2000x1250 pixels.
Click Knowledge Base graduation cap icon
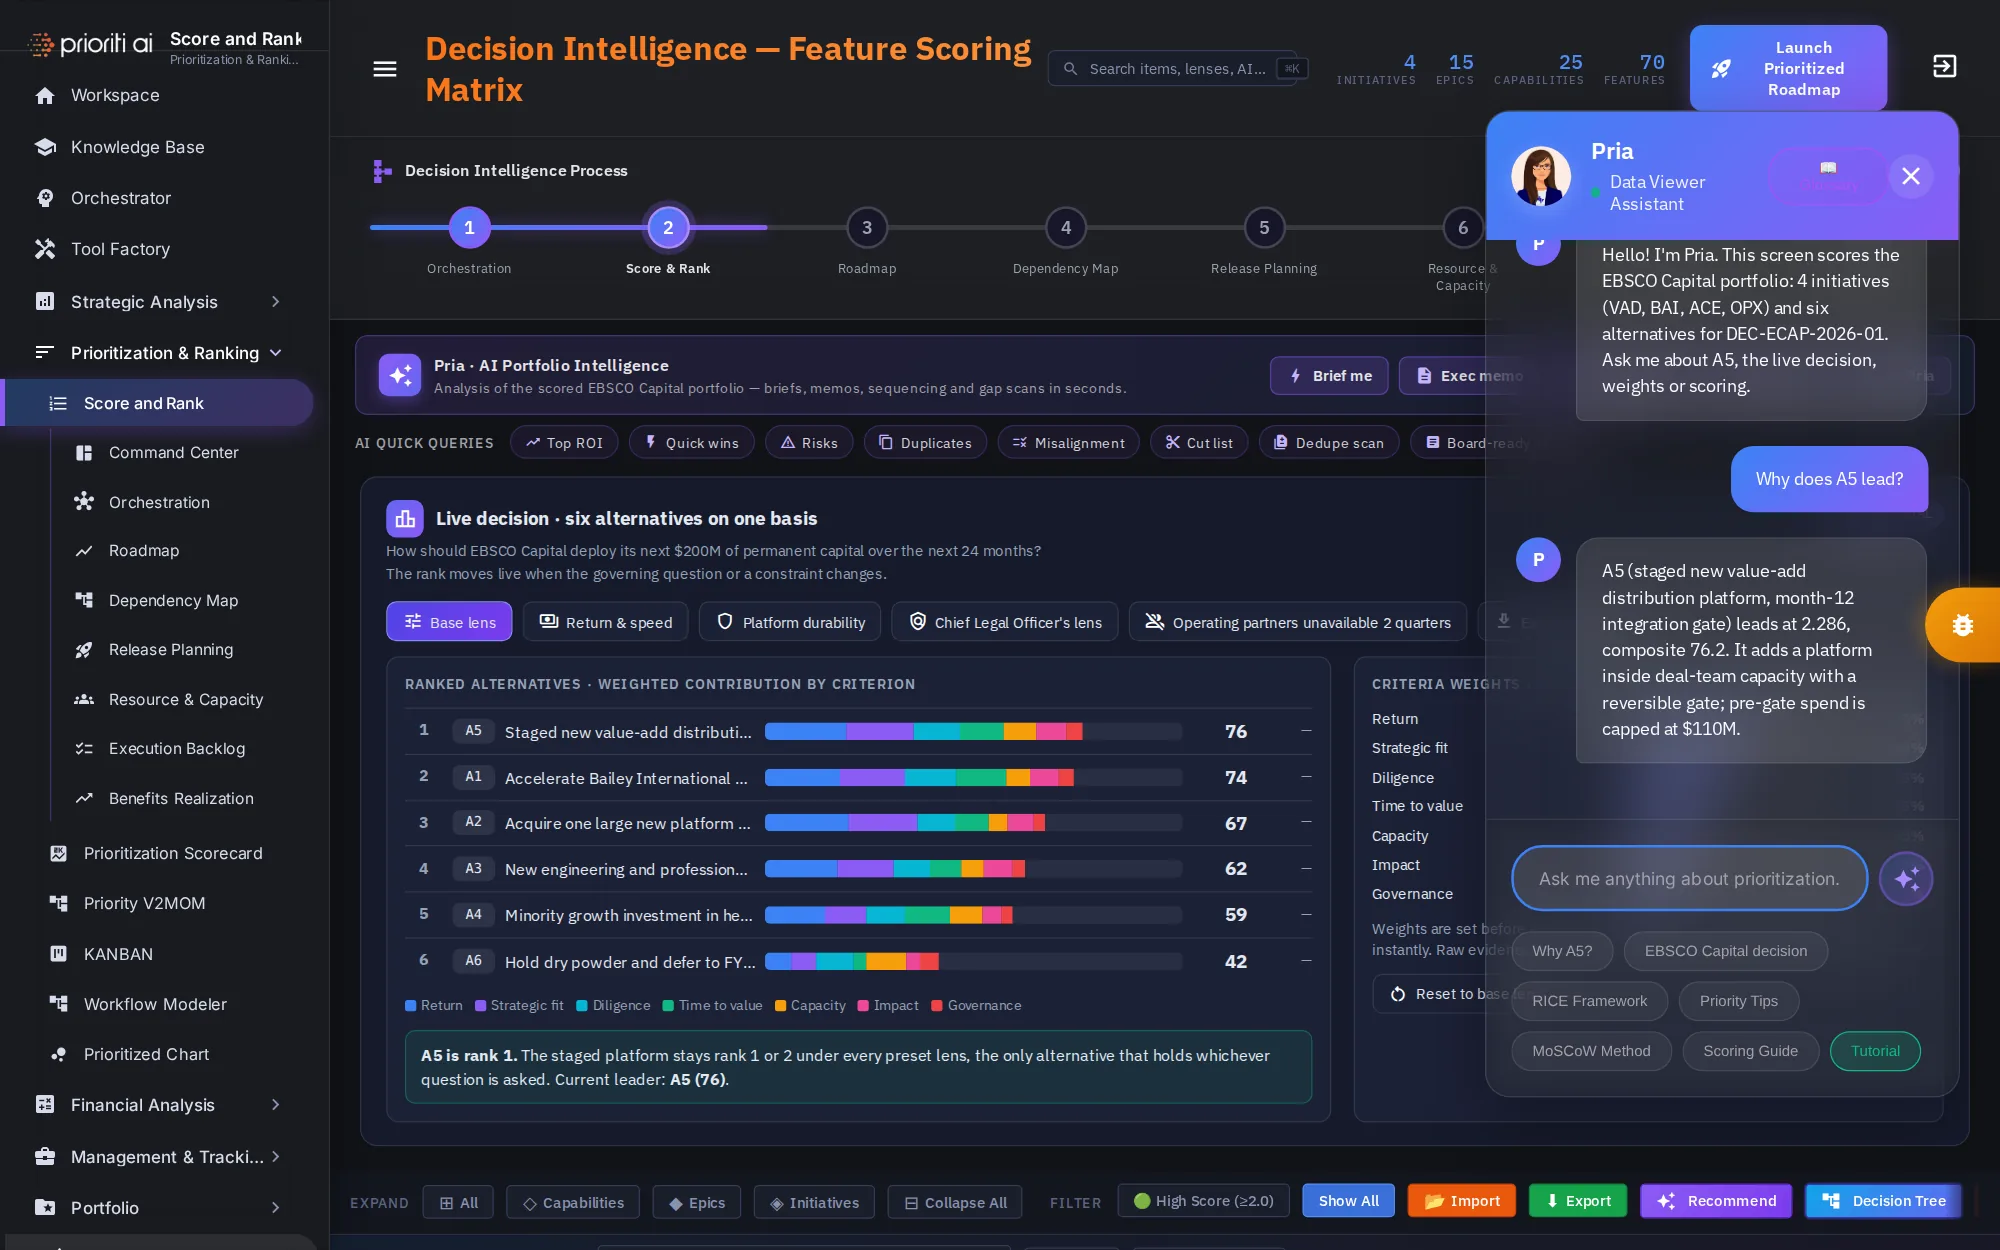click(45, 147)
